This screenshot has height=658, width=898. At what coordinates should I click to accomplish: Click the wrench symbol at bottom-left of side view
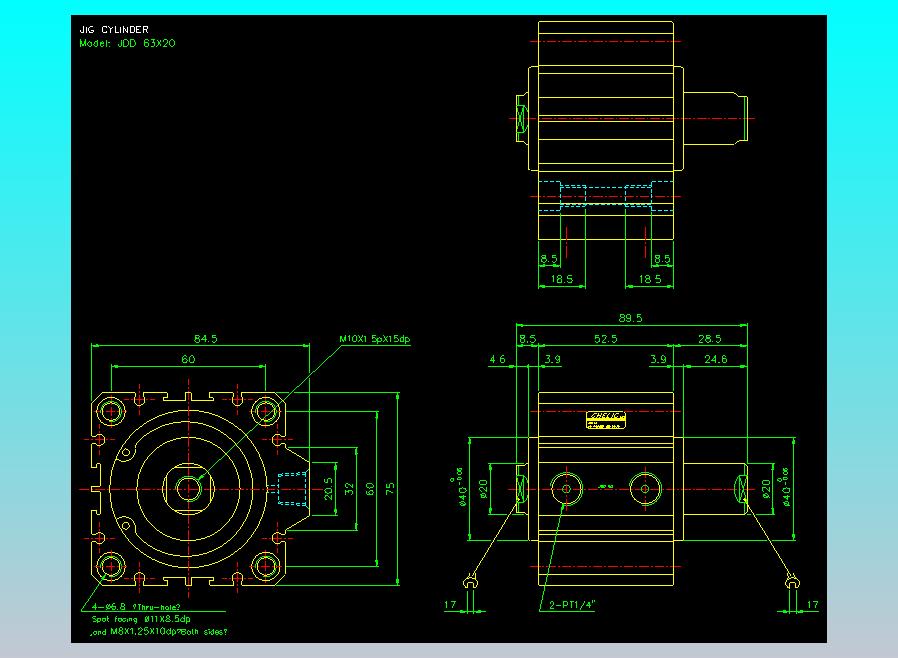pyautogui.click(x=470, y=581)
